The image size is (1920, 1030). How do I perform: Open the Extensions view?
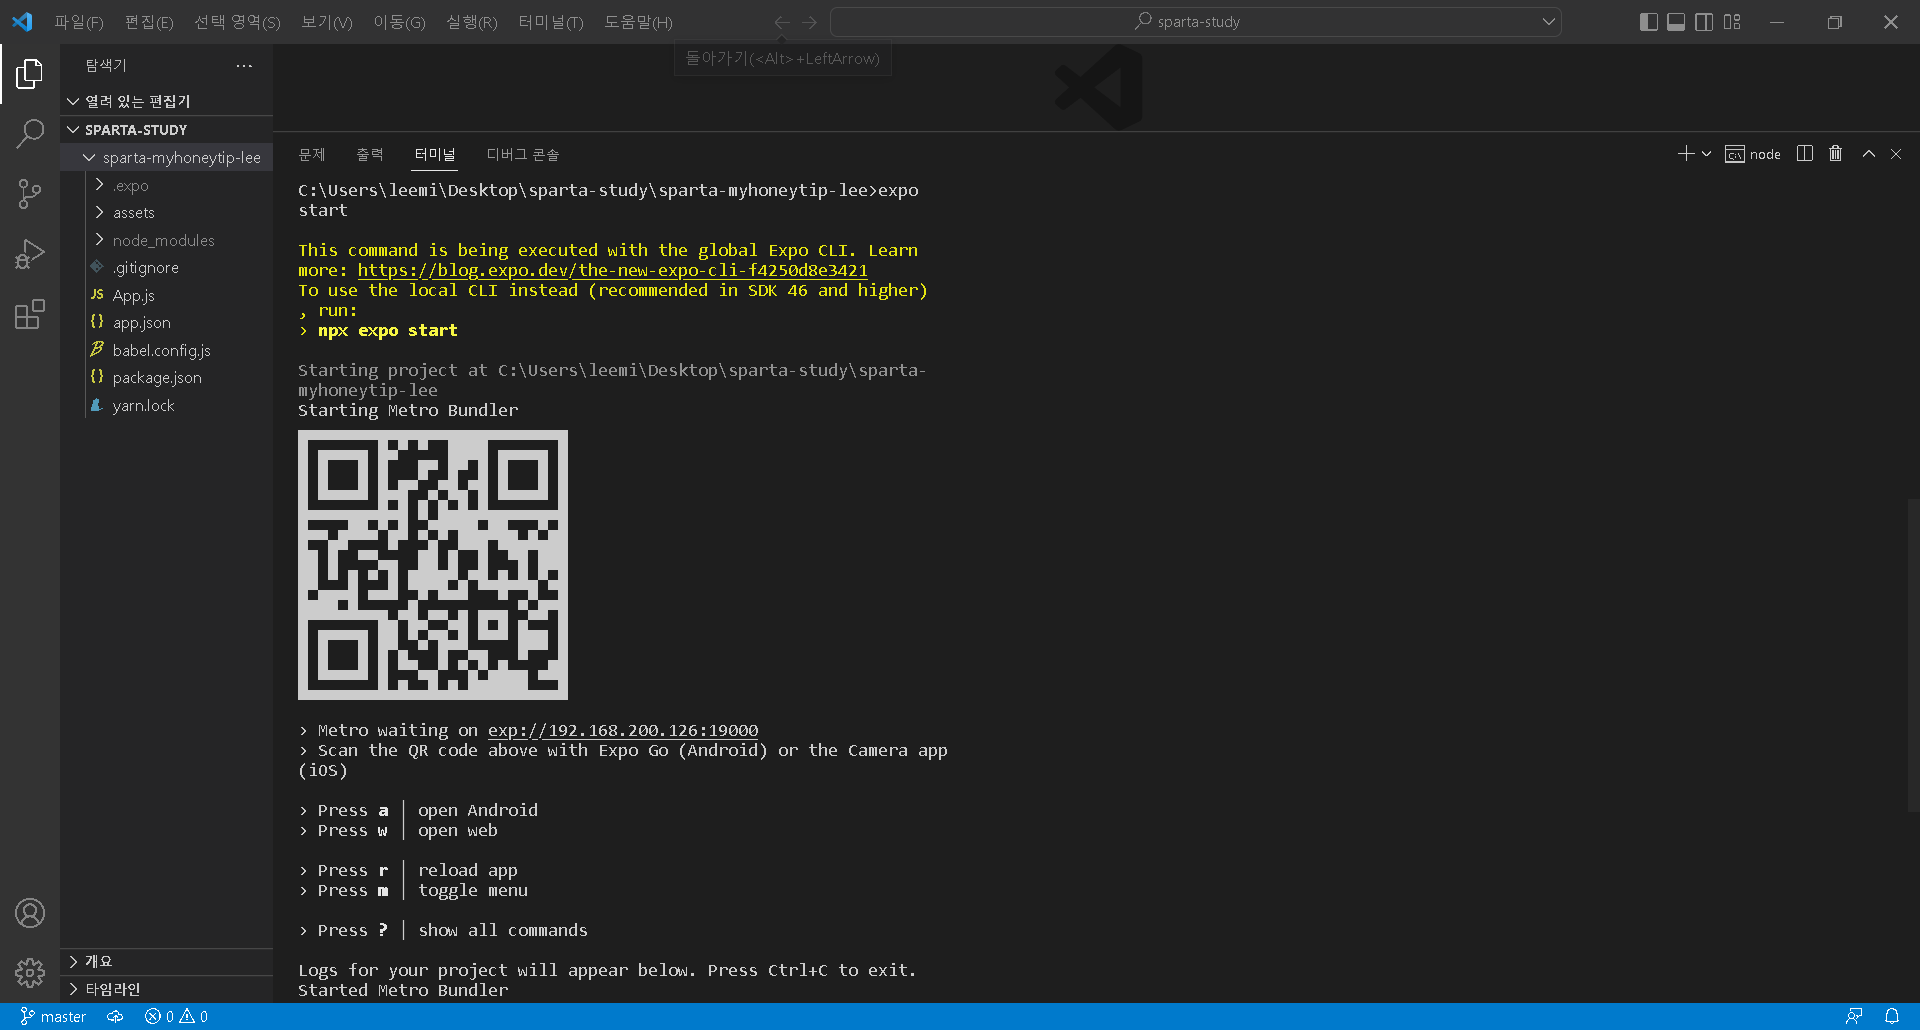30,315
